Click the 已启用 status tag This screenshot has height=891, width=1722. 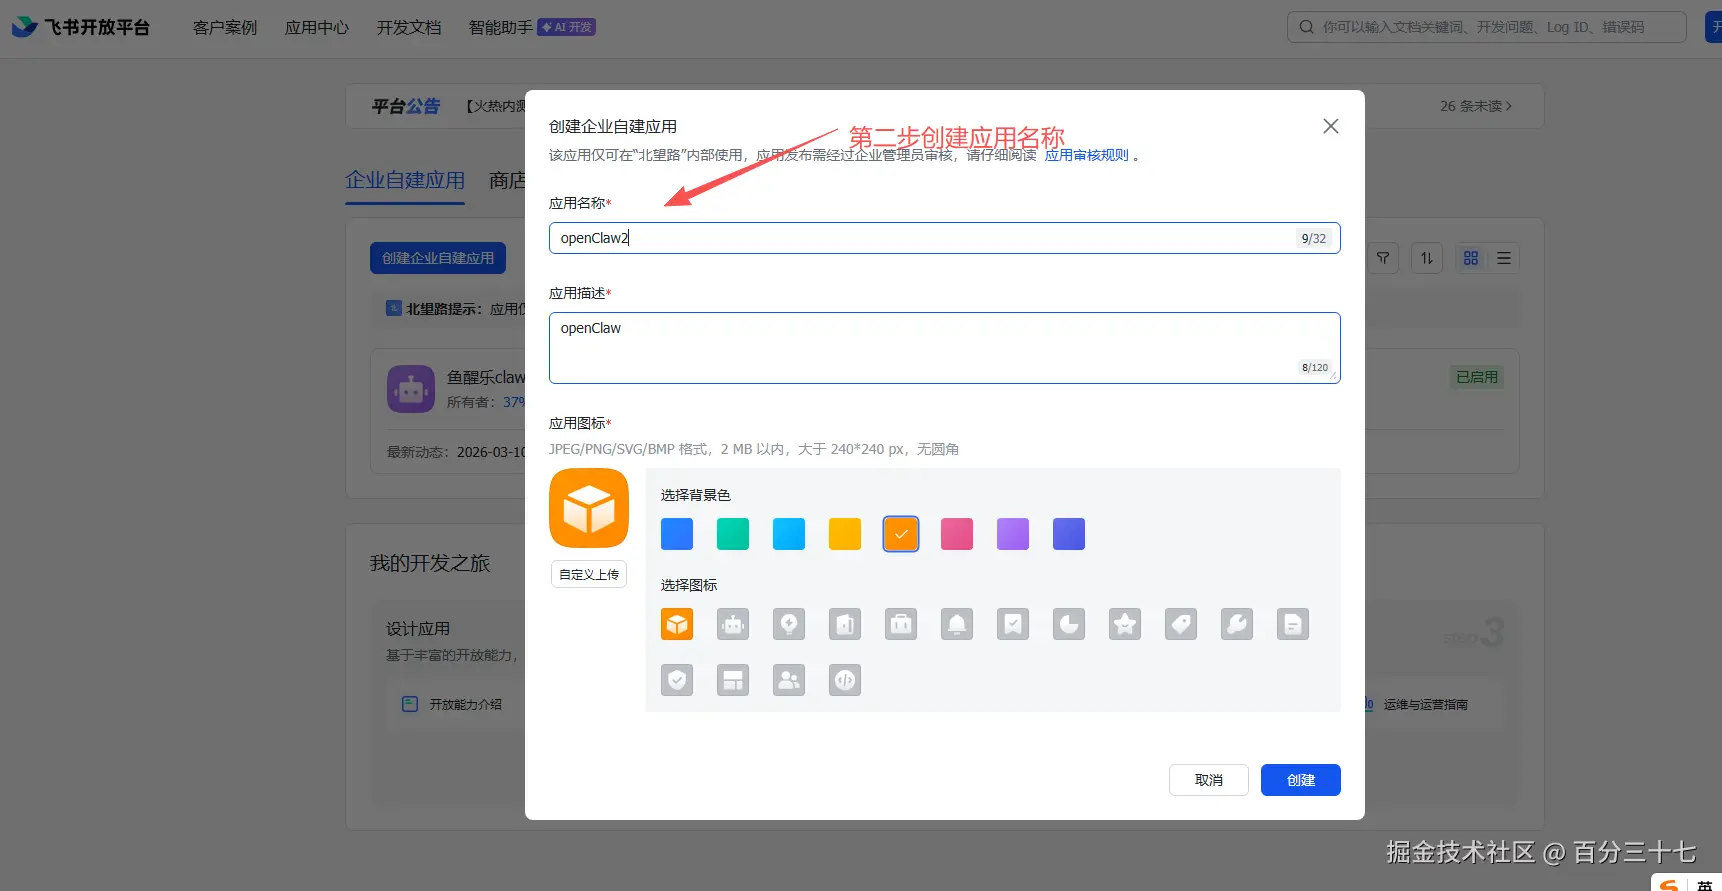[1477, 377]
